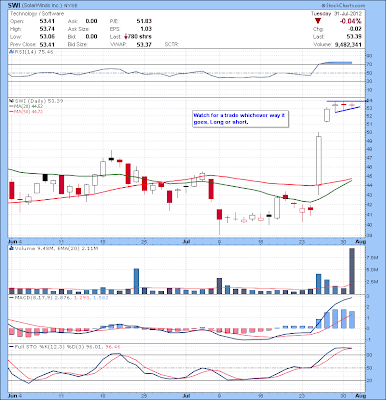Click the candlestick icon before SWI (Daily)
The image size is (386, 400).
[11, 101]
